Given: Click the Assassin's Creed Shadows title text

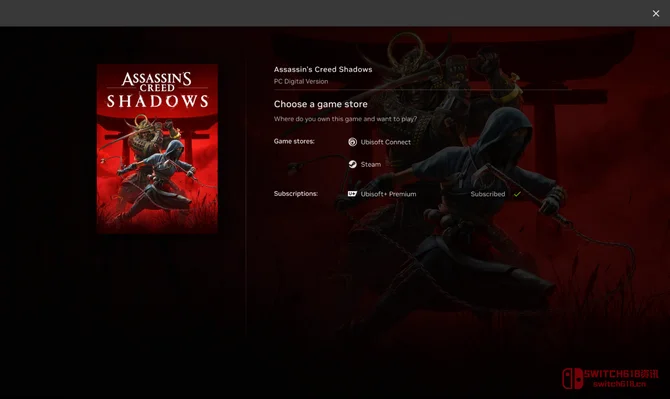Looking at the screenshot, I should coord(323,69).
